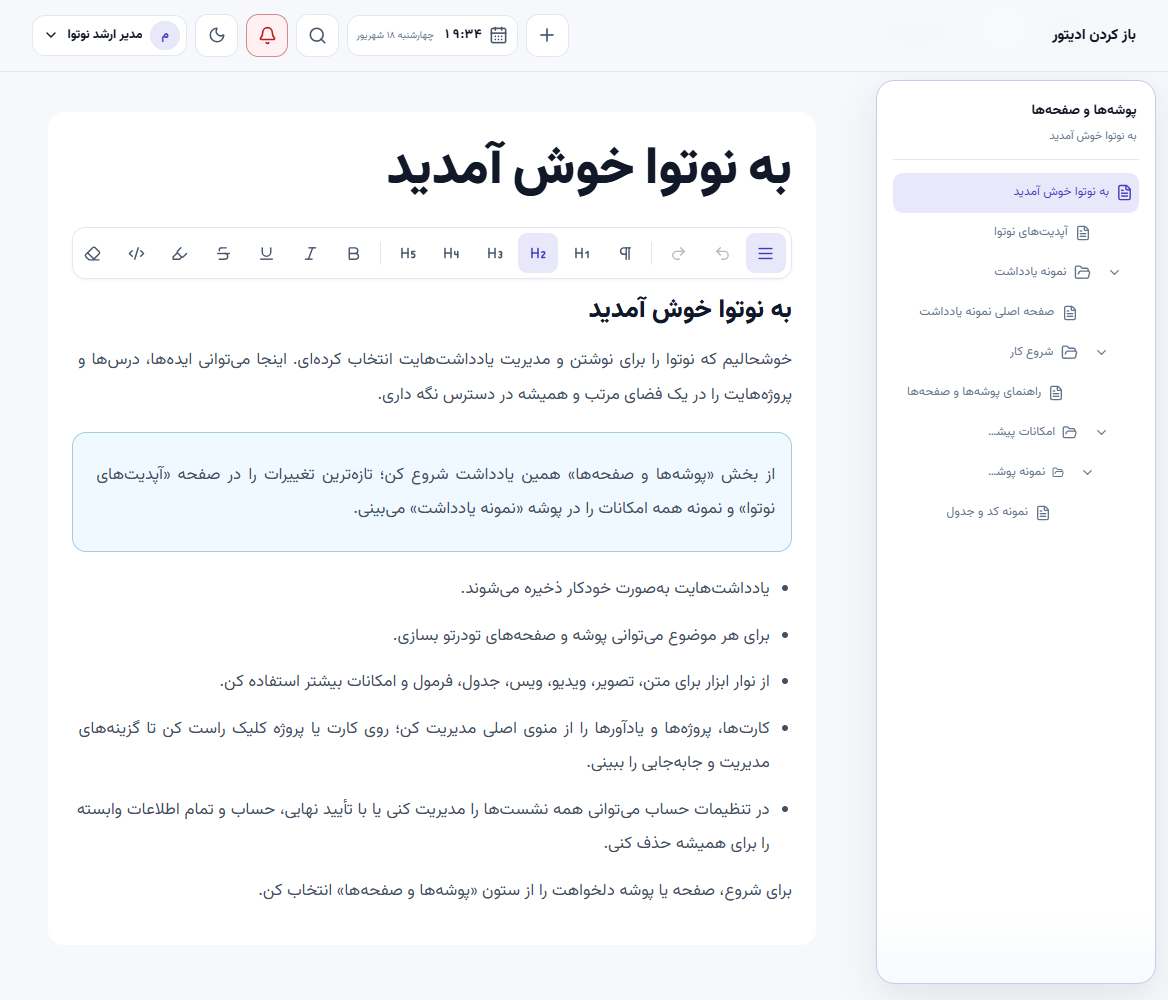1168x1000 pixels.
Task: Open صفحه اصلی نمونه یادداشت page
Action: point(986,311)
